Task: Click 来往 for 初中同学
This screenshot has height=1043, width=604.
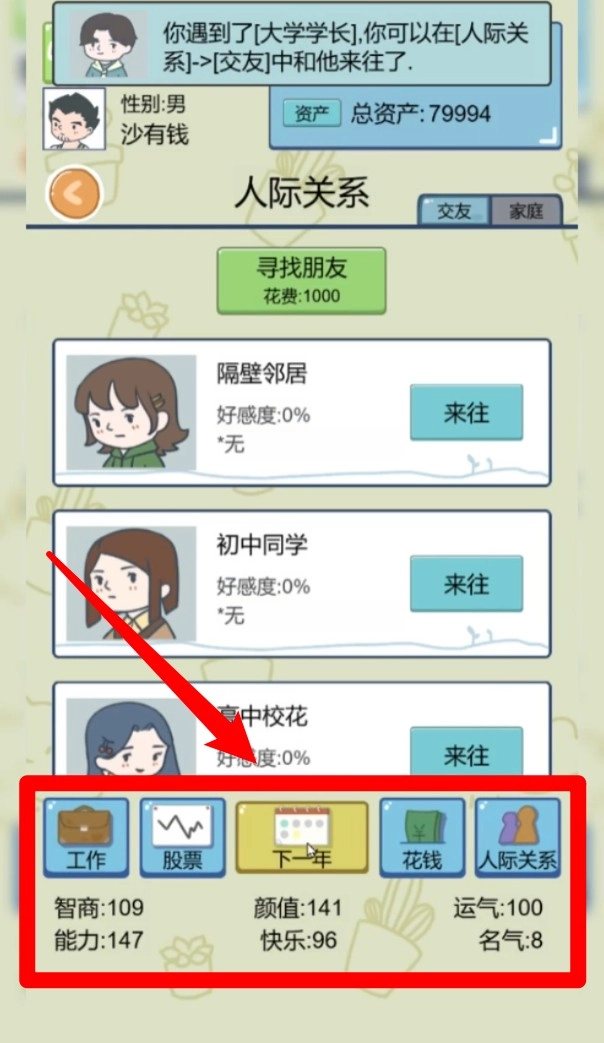Action: click(466, 584)
